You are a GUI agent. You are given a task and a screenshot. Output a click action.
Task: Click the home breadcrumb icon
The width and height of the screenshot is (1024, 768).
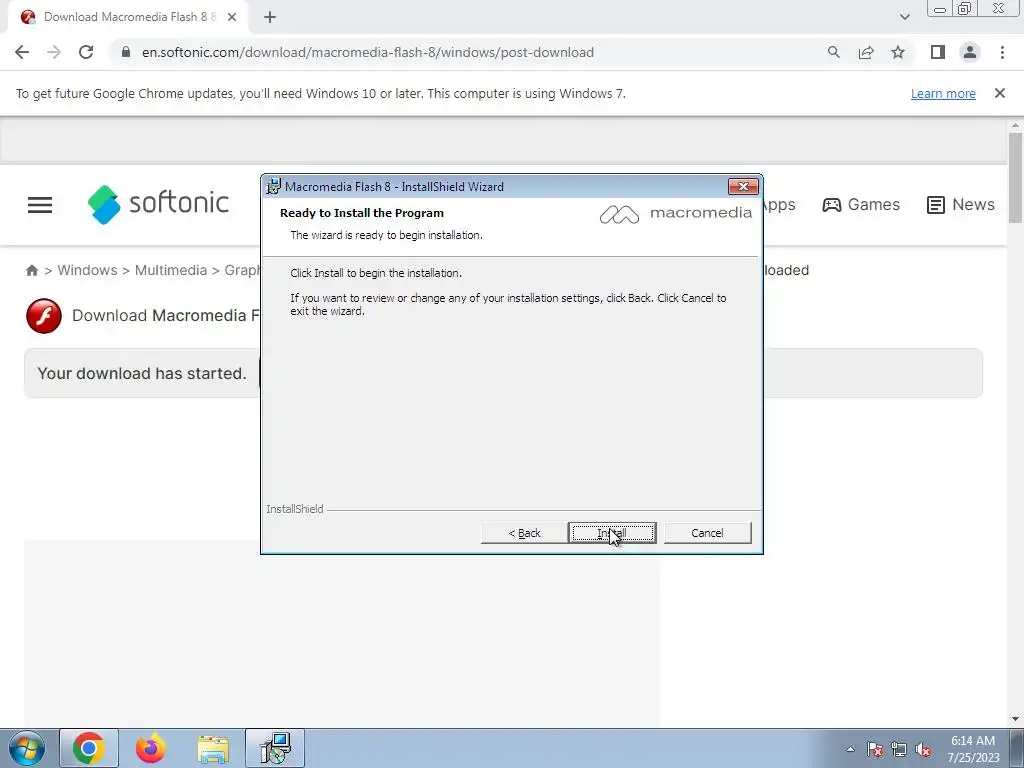(x=31, y=270)
